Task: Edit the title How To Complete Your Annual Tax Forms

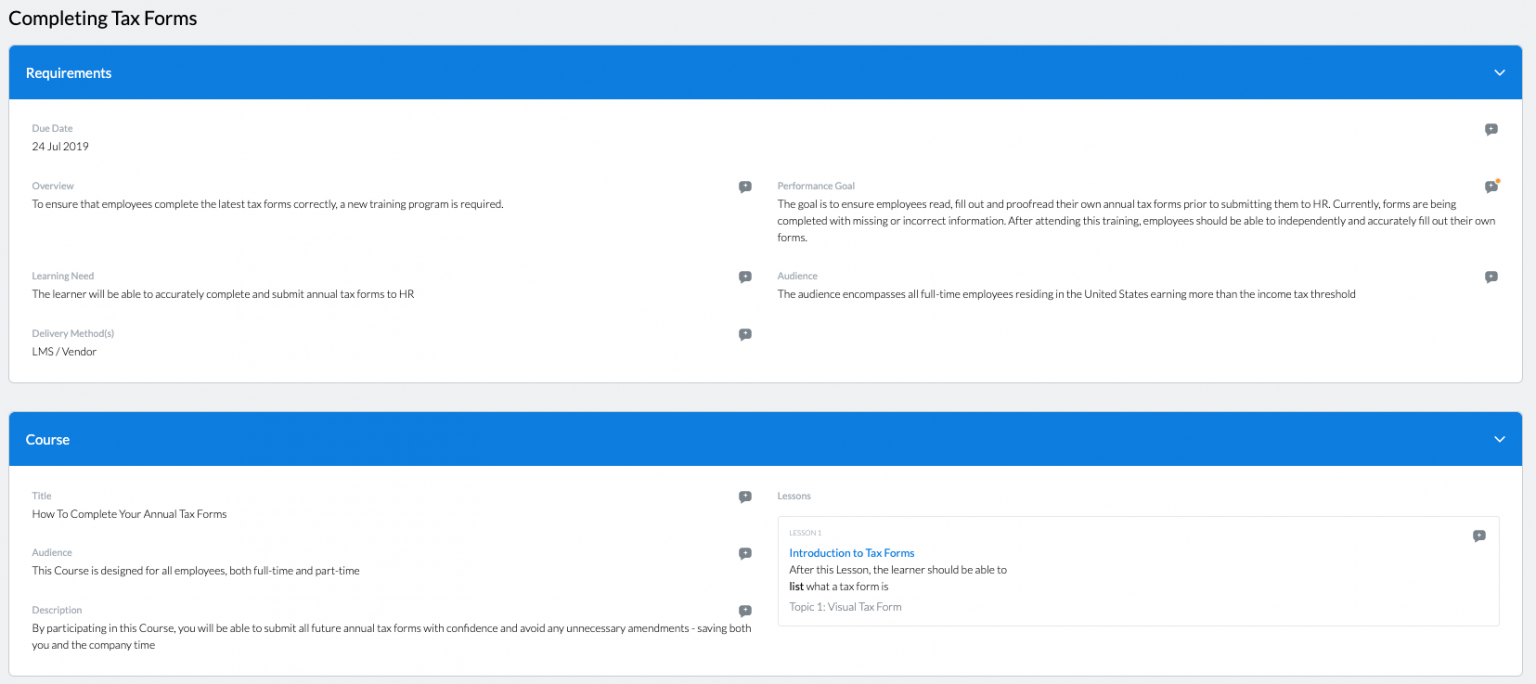Action: 129,513
